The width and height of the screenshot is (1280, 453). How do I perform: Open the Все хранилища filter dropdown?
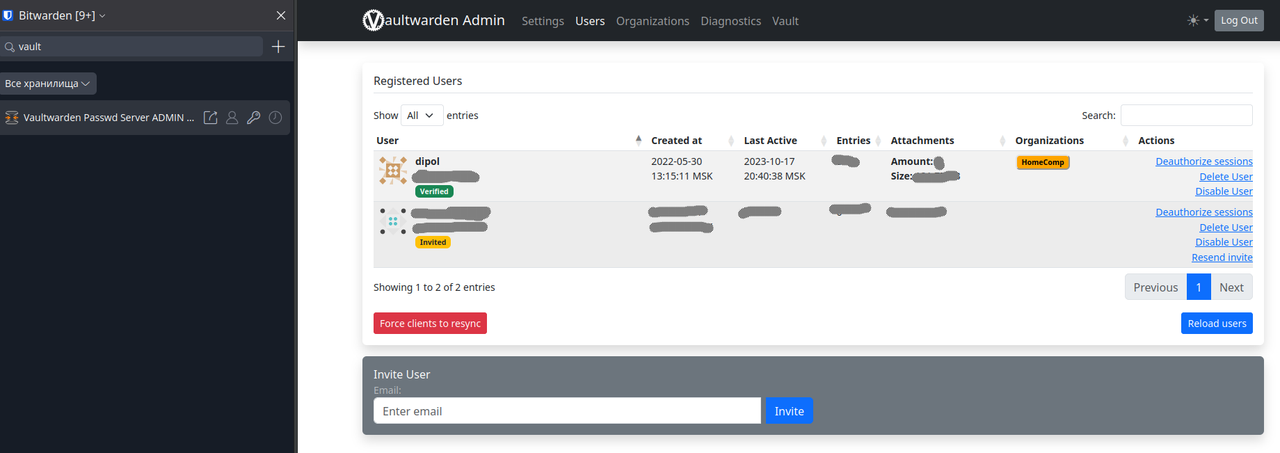pyautogui.click(x=48, y=83)
